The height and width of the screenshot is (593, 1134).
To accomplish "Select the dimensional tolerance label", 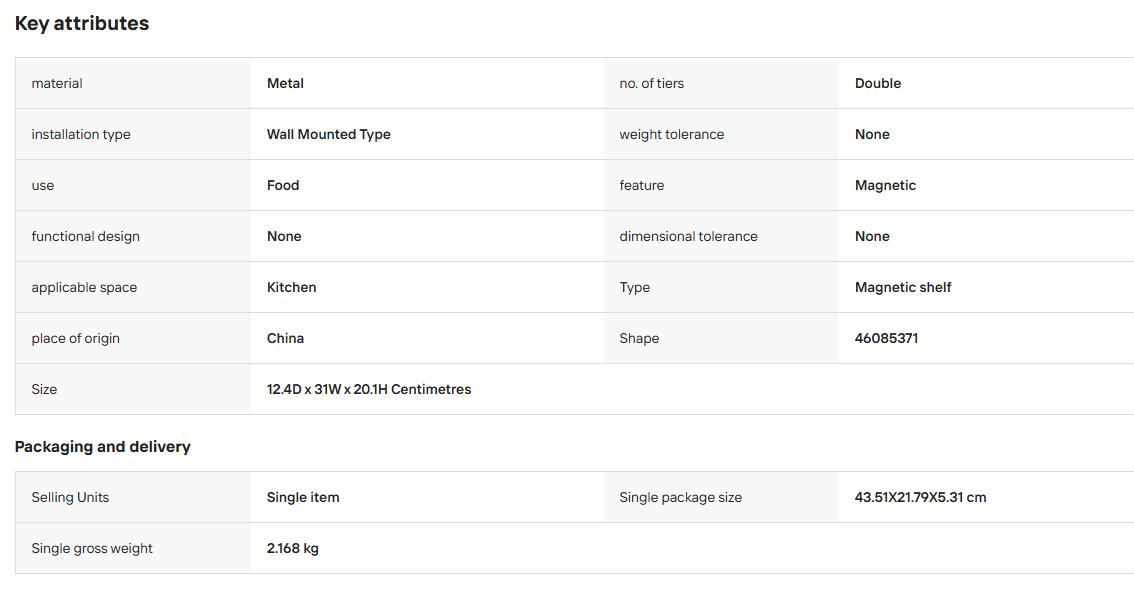I will coord(688,236).
